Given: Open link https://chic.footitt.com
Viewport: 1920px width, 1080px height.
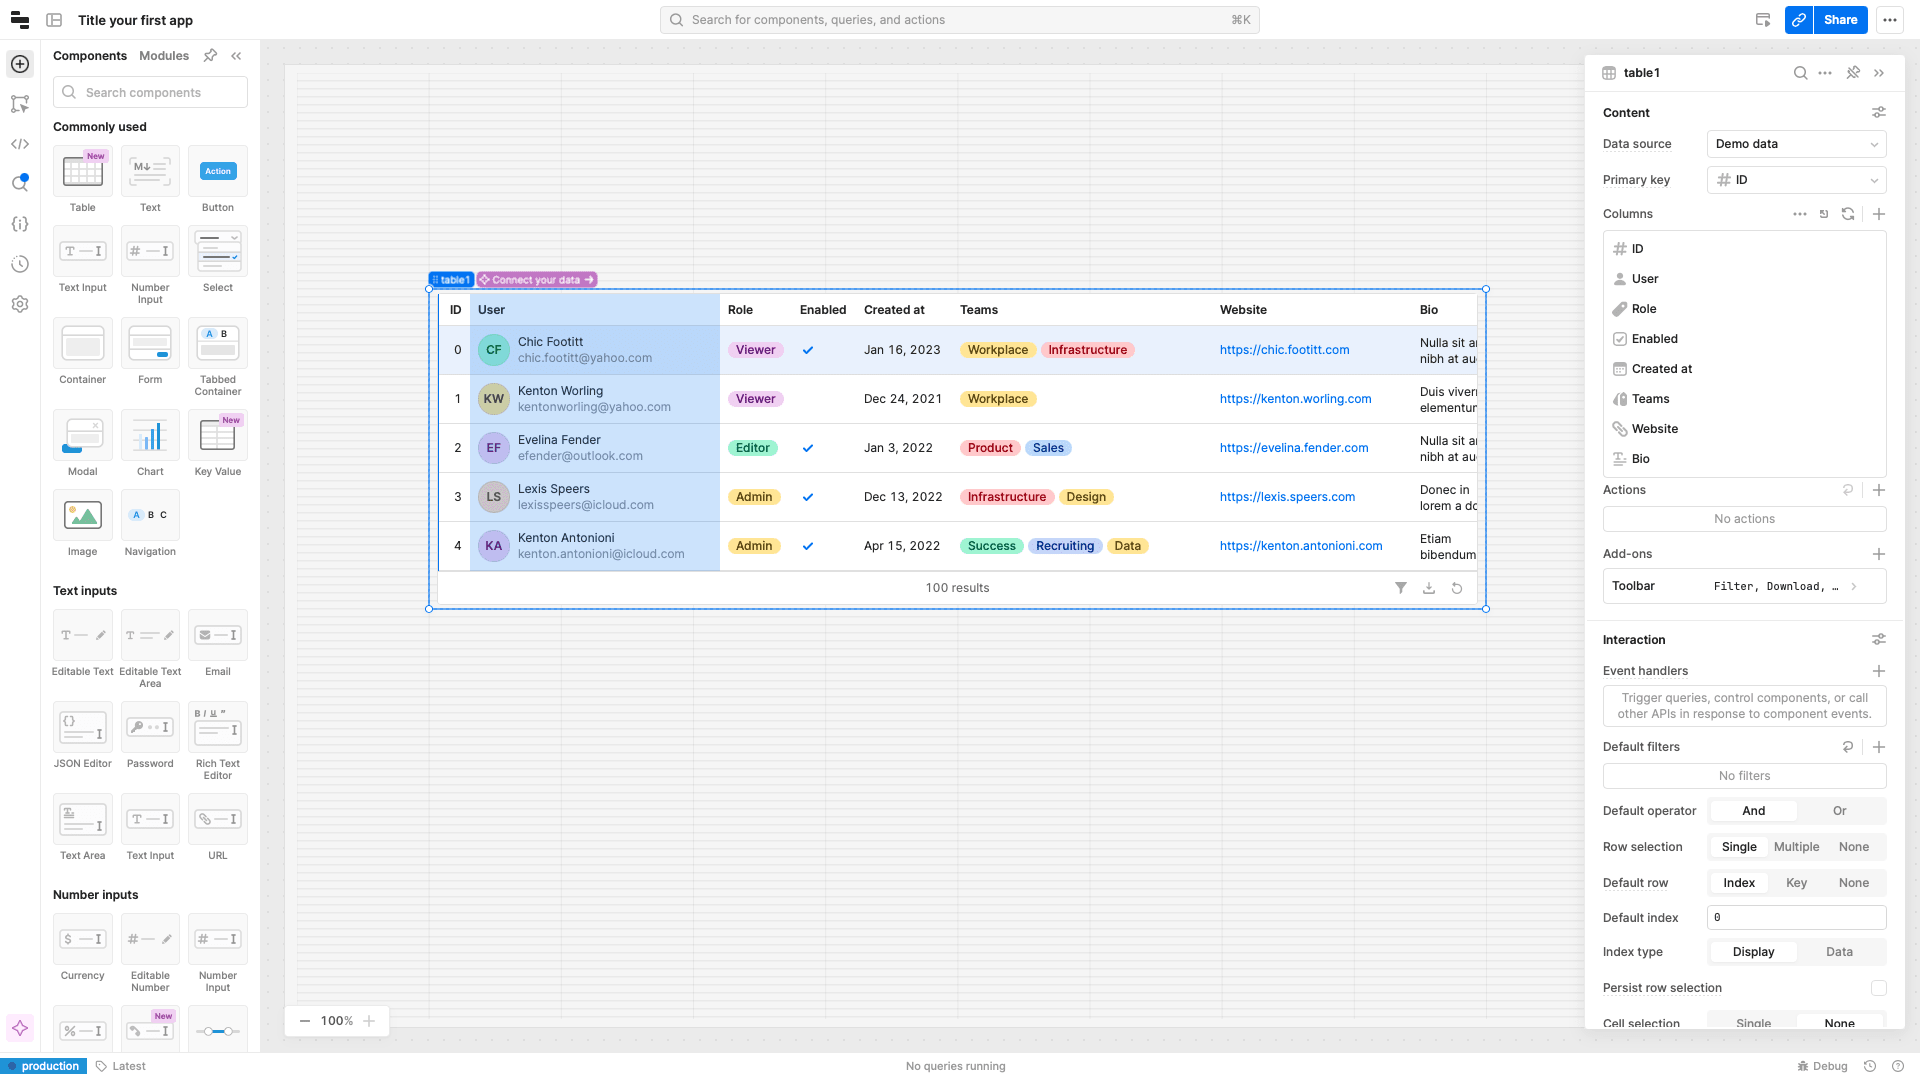Looking at the screenshot, I should click(1284, 350).
